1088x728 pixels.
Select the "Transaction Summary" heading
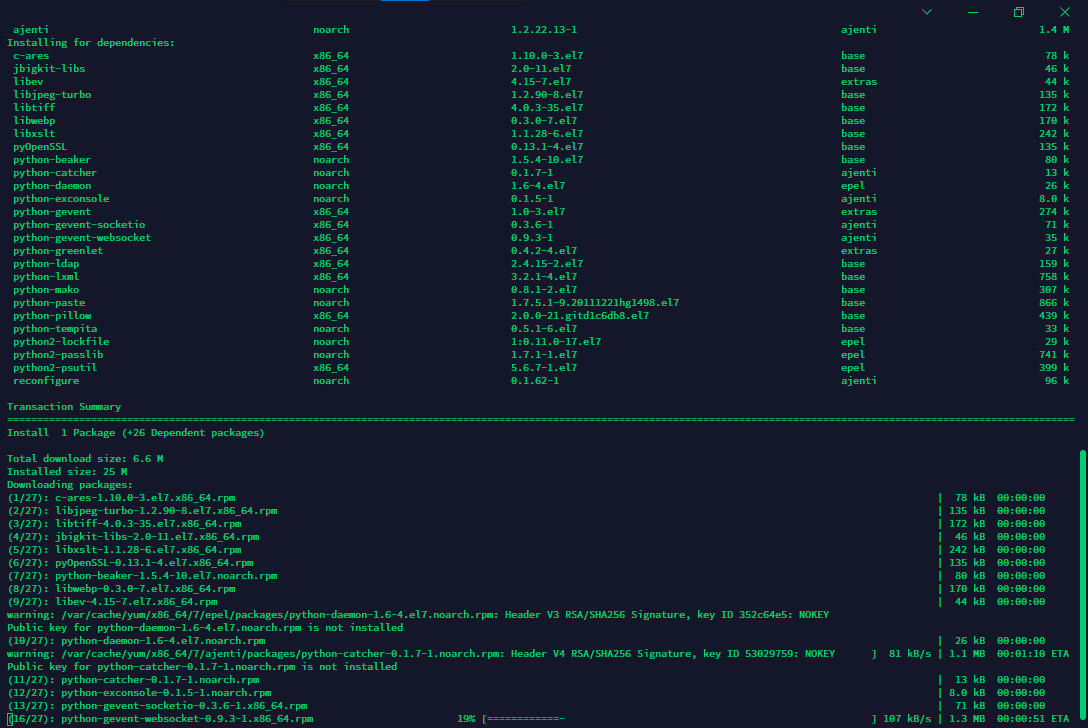(x=64, y=407)
